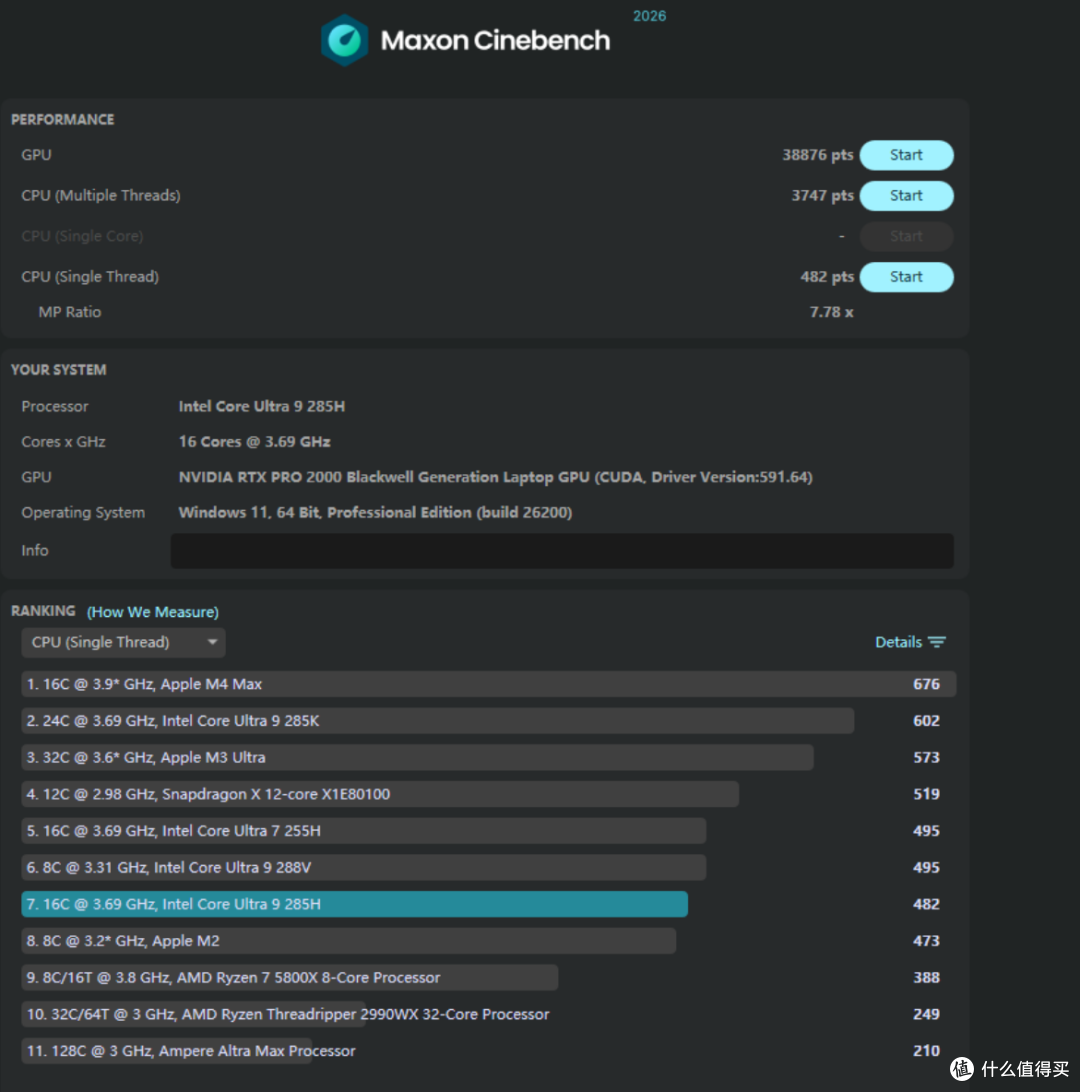
Task: Select the Apple M3 Ultra ranking row
Action: tap(488, 757)
